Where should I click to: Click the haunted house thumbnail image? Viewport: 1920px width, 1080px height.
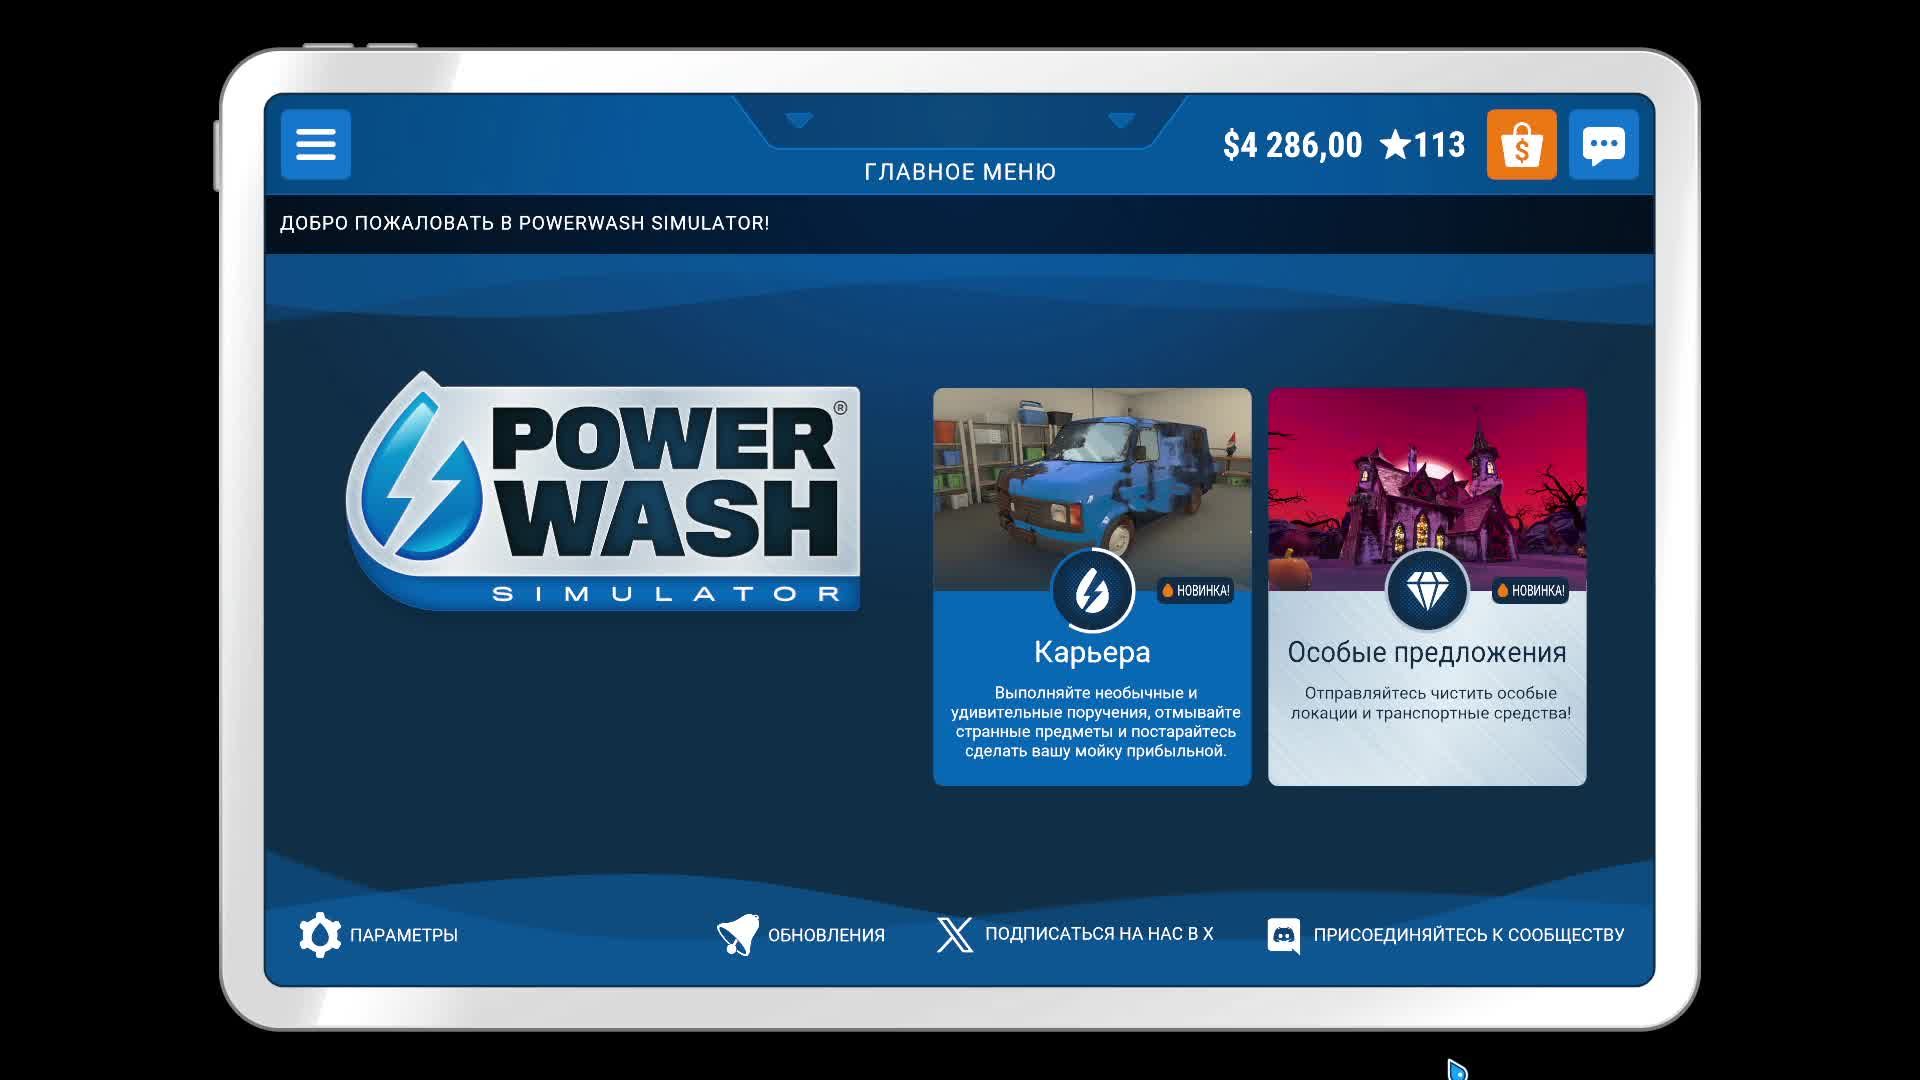pos(1427,489)
